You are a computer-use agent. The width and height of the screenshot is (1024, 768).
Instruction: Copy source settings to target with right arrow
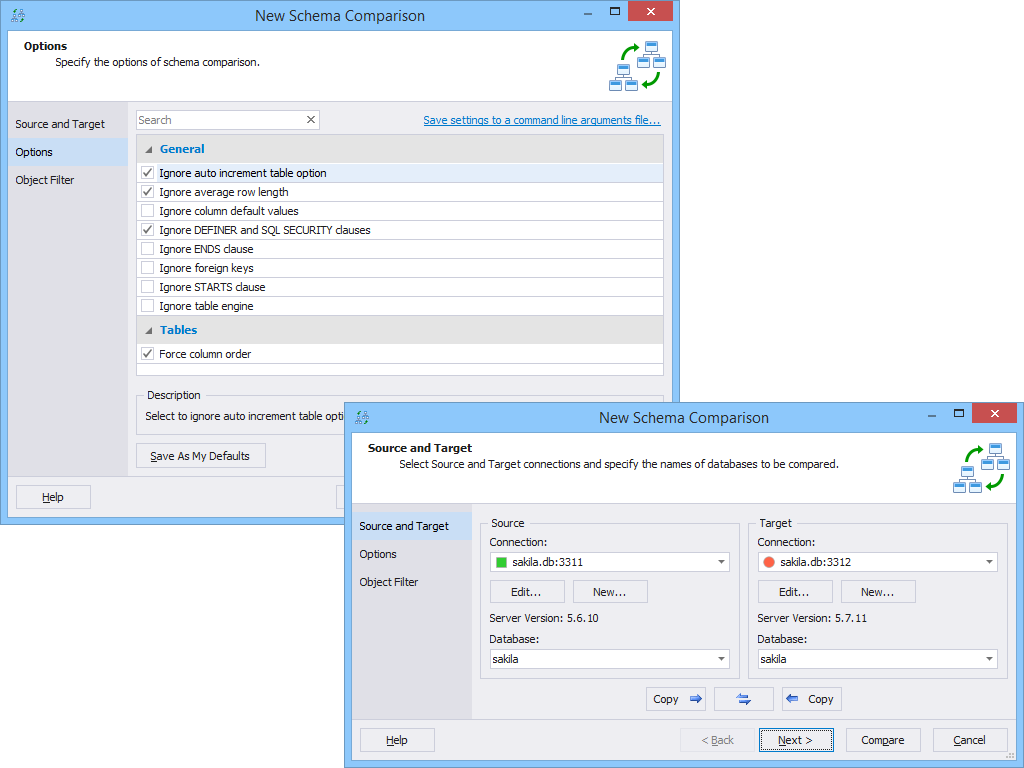coord(676,699)
